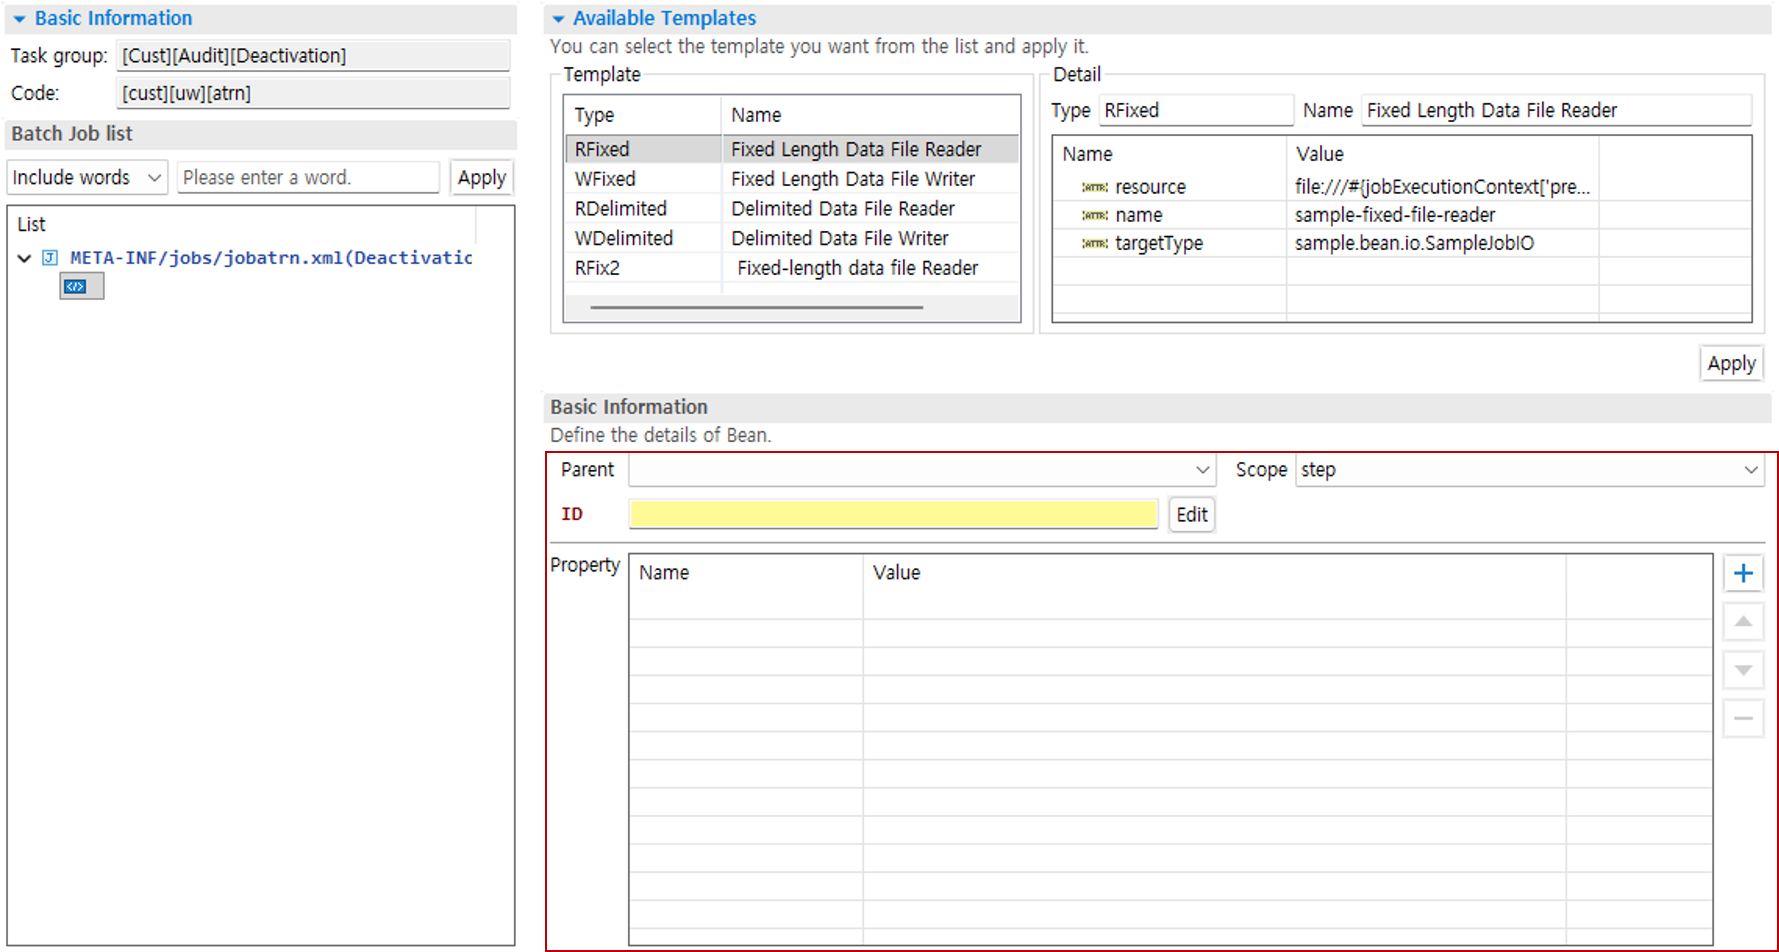
Task: Collapse the jobatrn.xml tree node
Action: [25, 258]
